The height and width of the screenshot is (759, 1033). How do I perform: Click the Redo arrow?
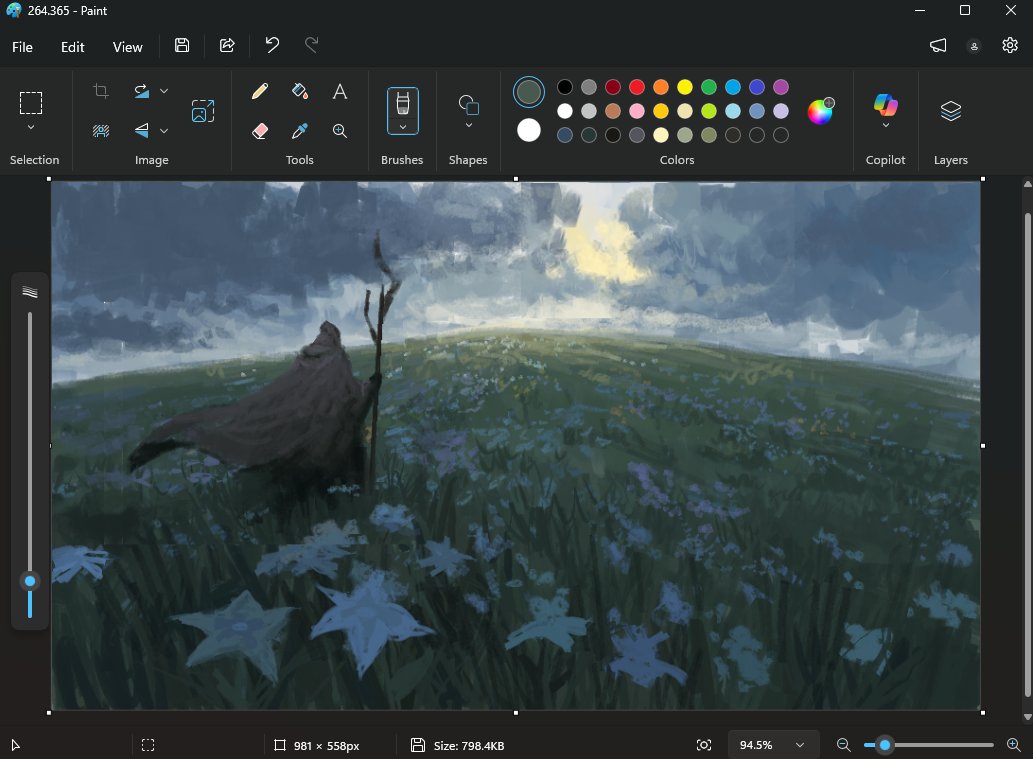[x=312, y=45]
